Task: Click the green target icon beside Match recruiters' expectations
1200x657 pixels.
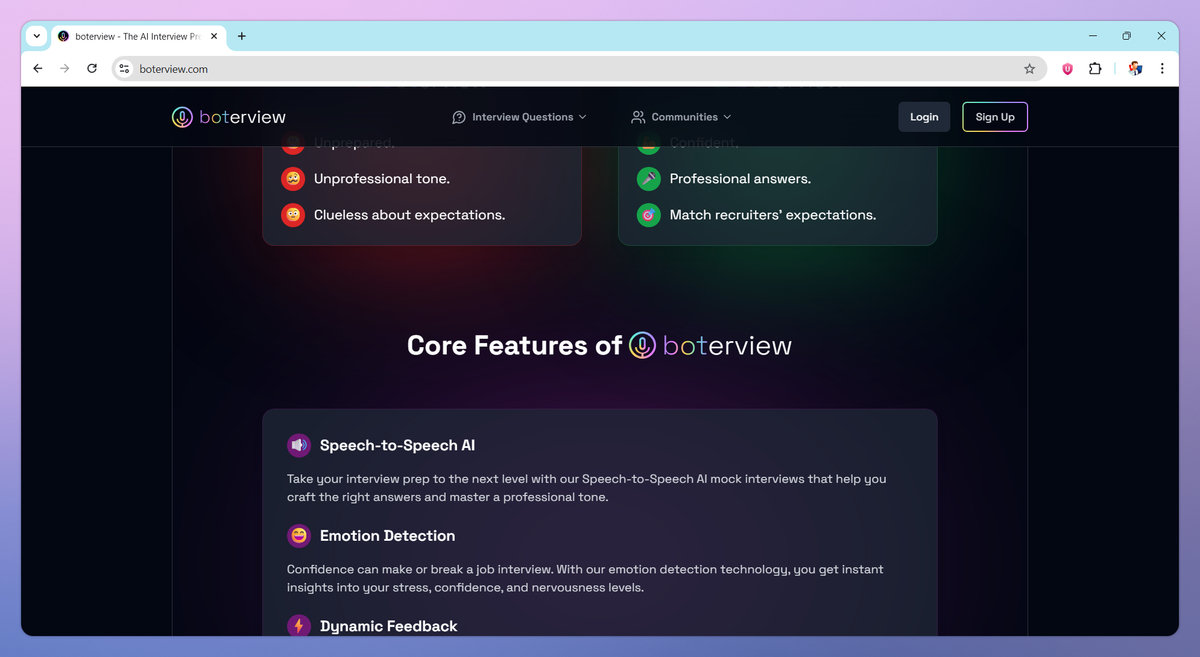Action: 649,215
